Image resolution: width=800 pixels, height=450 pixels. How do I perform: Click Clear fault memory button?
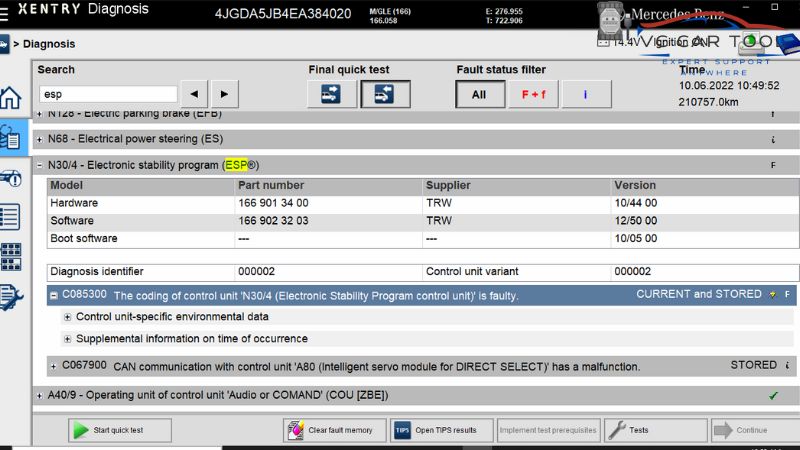point(331,430)
